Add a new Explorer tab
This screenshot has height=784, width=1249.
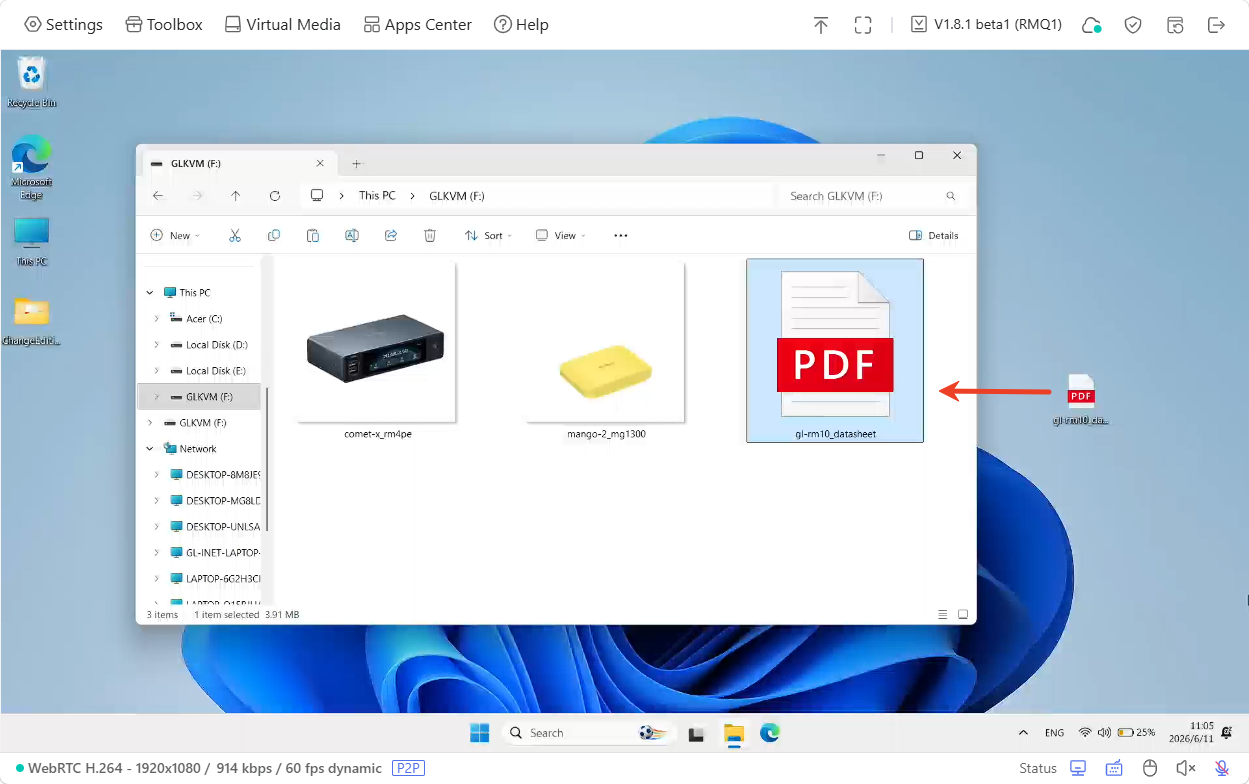click(x=357, y=163)
